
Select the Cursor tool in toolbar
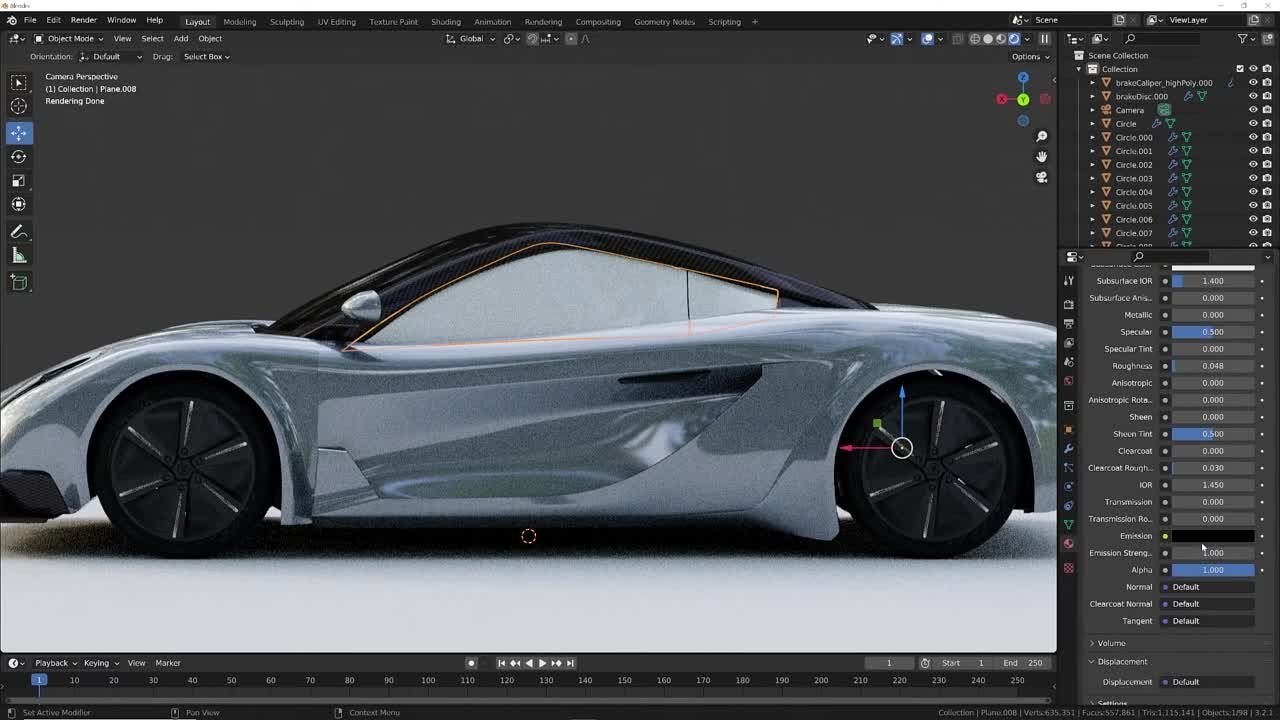19,107
